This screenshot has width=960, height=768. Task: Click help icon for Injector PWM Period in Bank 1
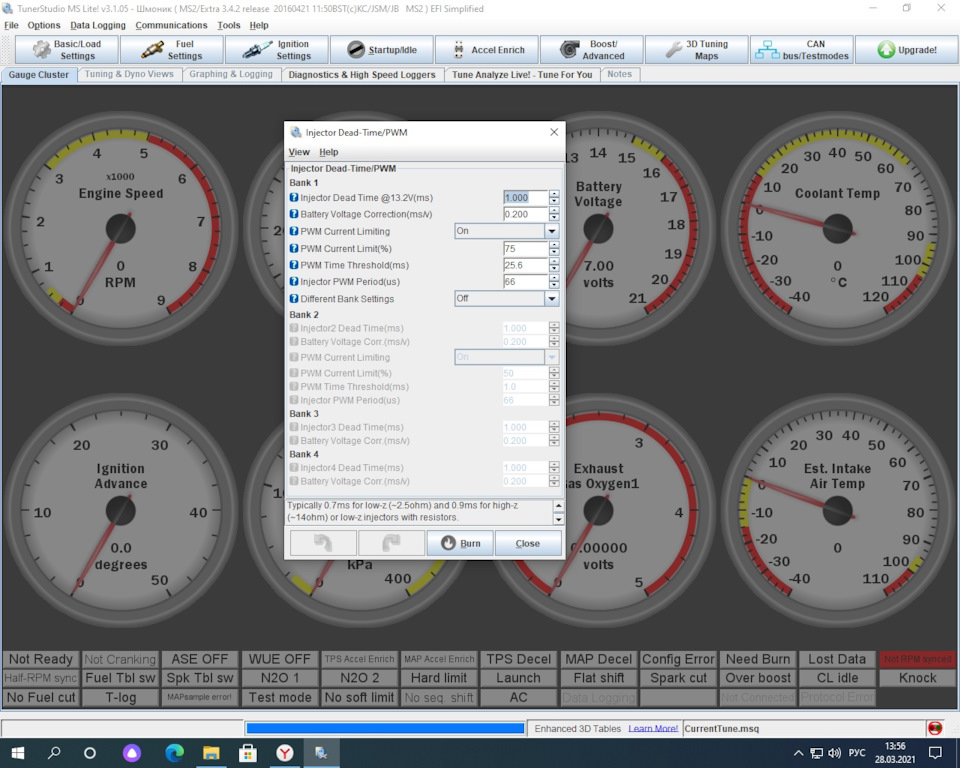(x=294, y=282)
